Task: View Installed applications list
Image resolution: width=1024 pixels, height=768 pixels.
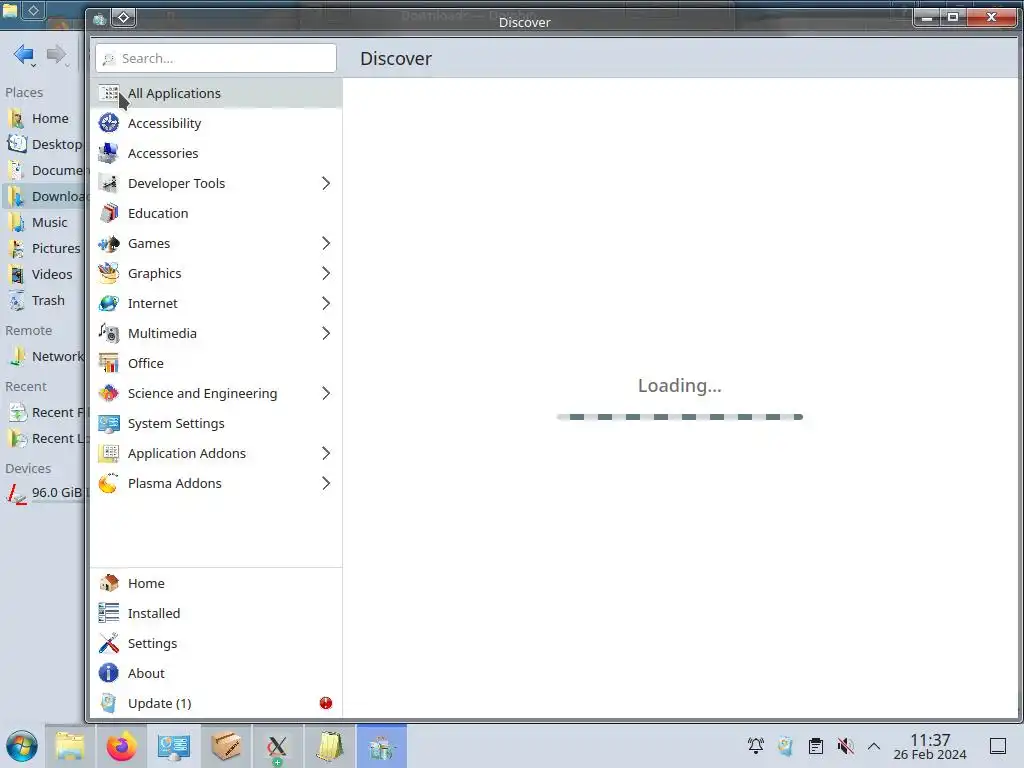Action: [x=216, y=613]
